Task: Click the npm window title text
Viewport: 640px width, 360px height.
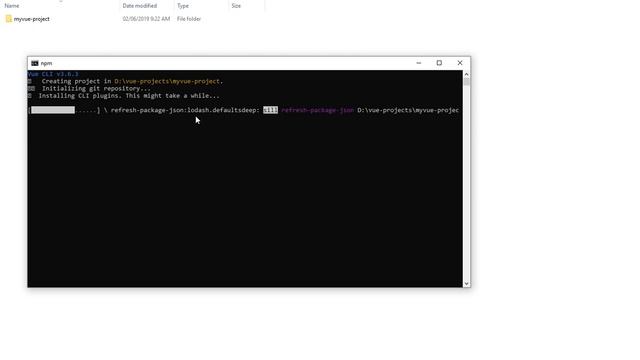Action: [47, 63]
